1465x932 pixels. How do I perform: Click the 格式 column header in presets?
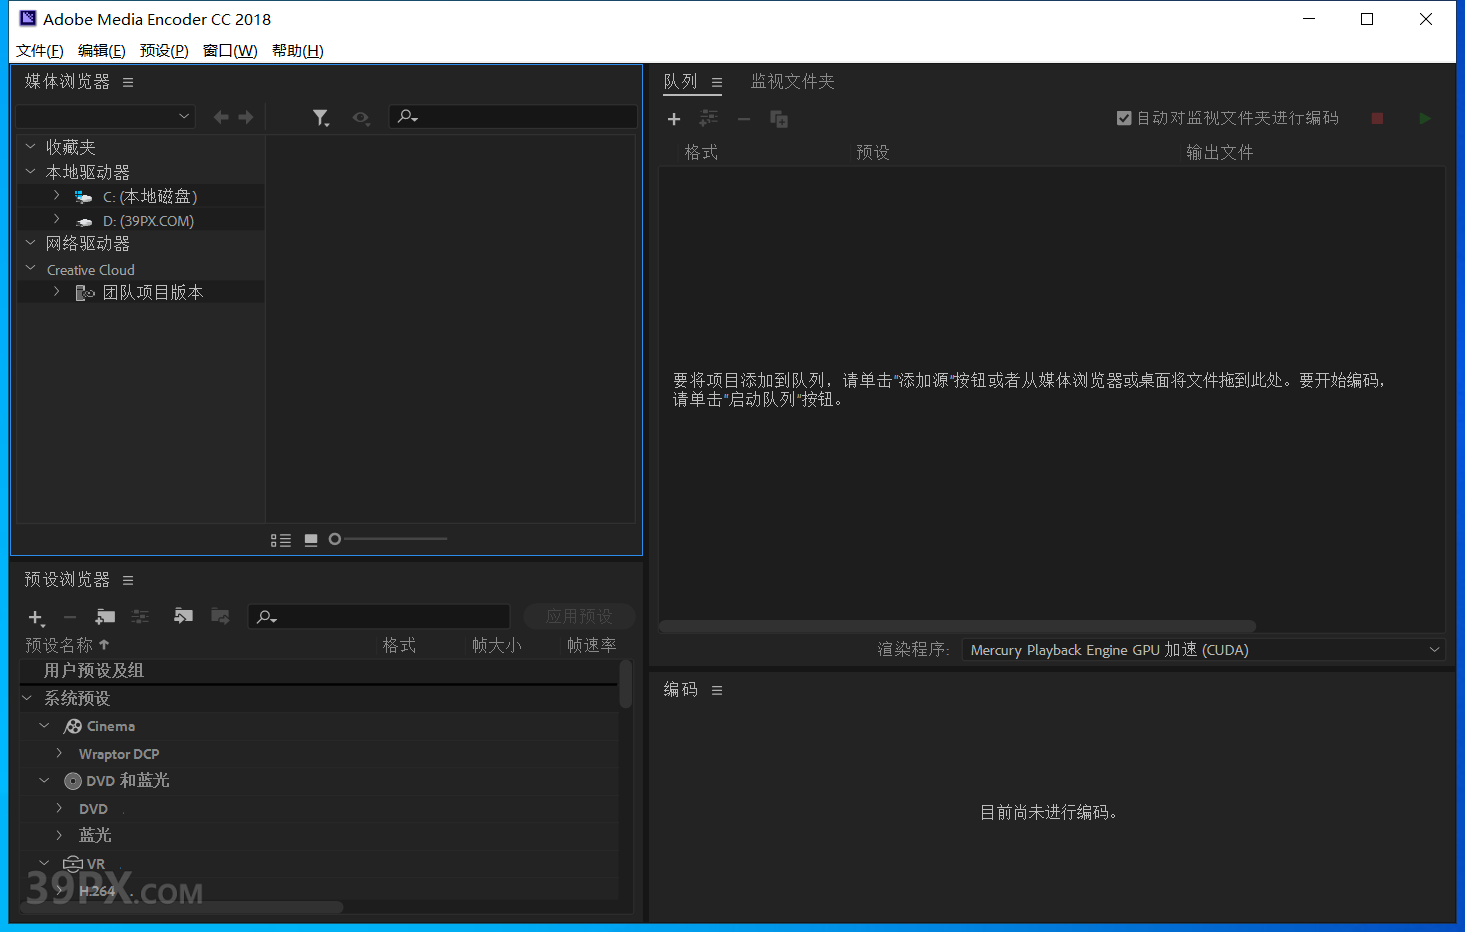(x=399, y=645)
